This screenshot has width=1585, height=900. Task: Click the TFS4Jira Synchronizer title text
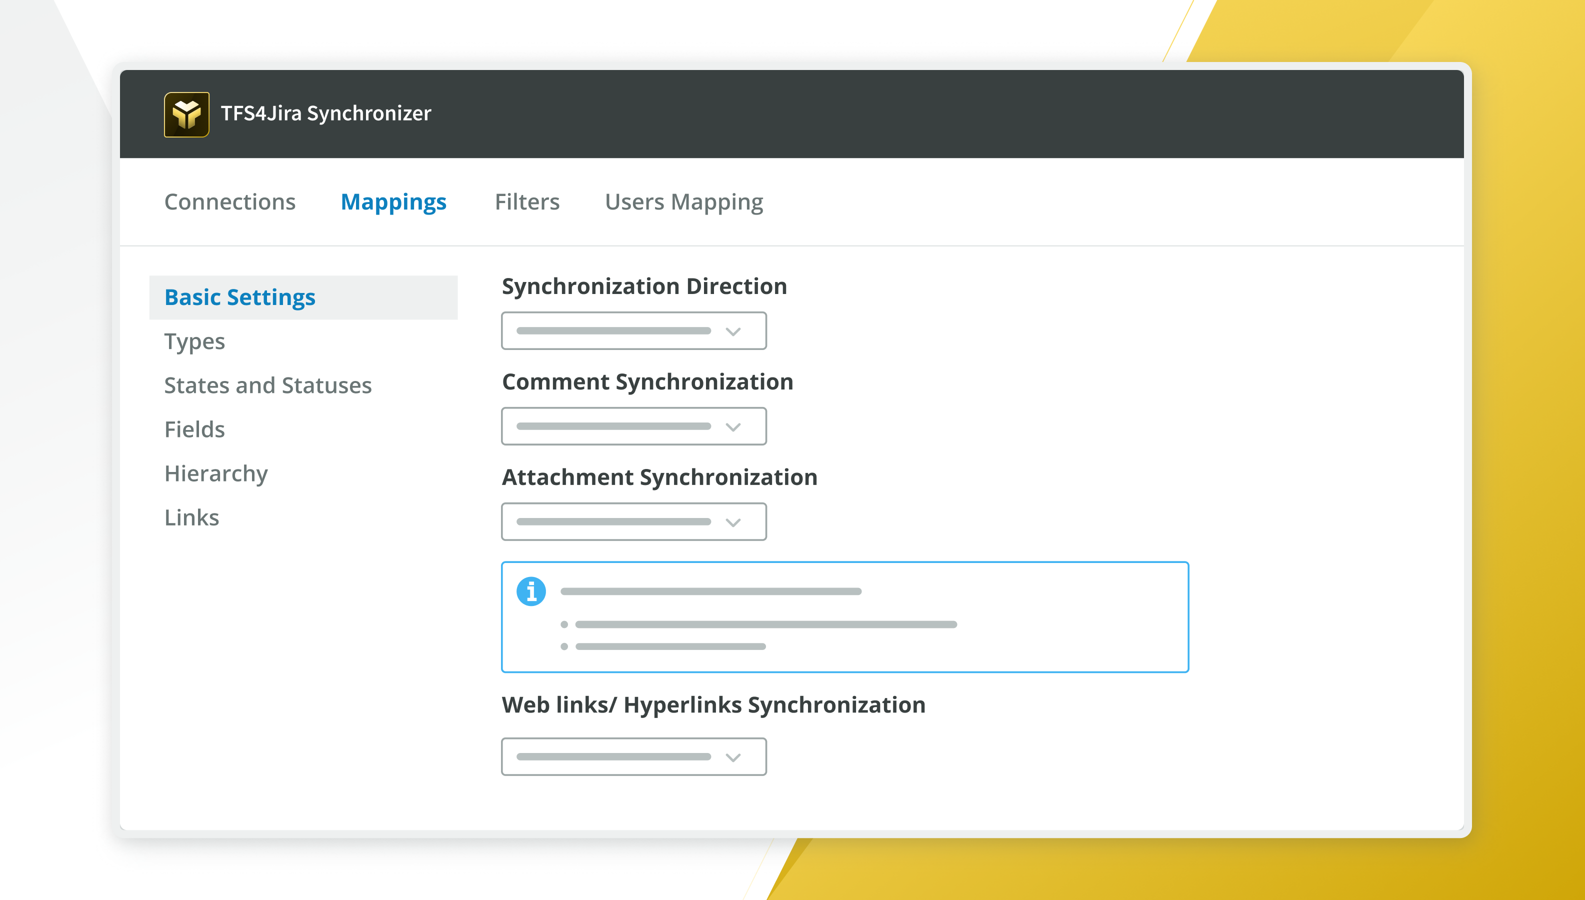326,114
